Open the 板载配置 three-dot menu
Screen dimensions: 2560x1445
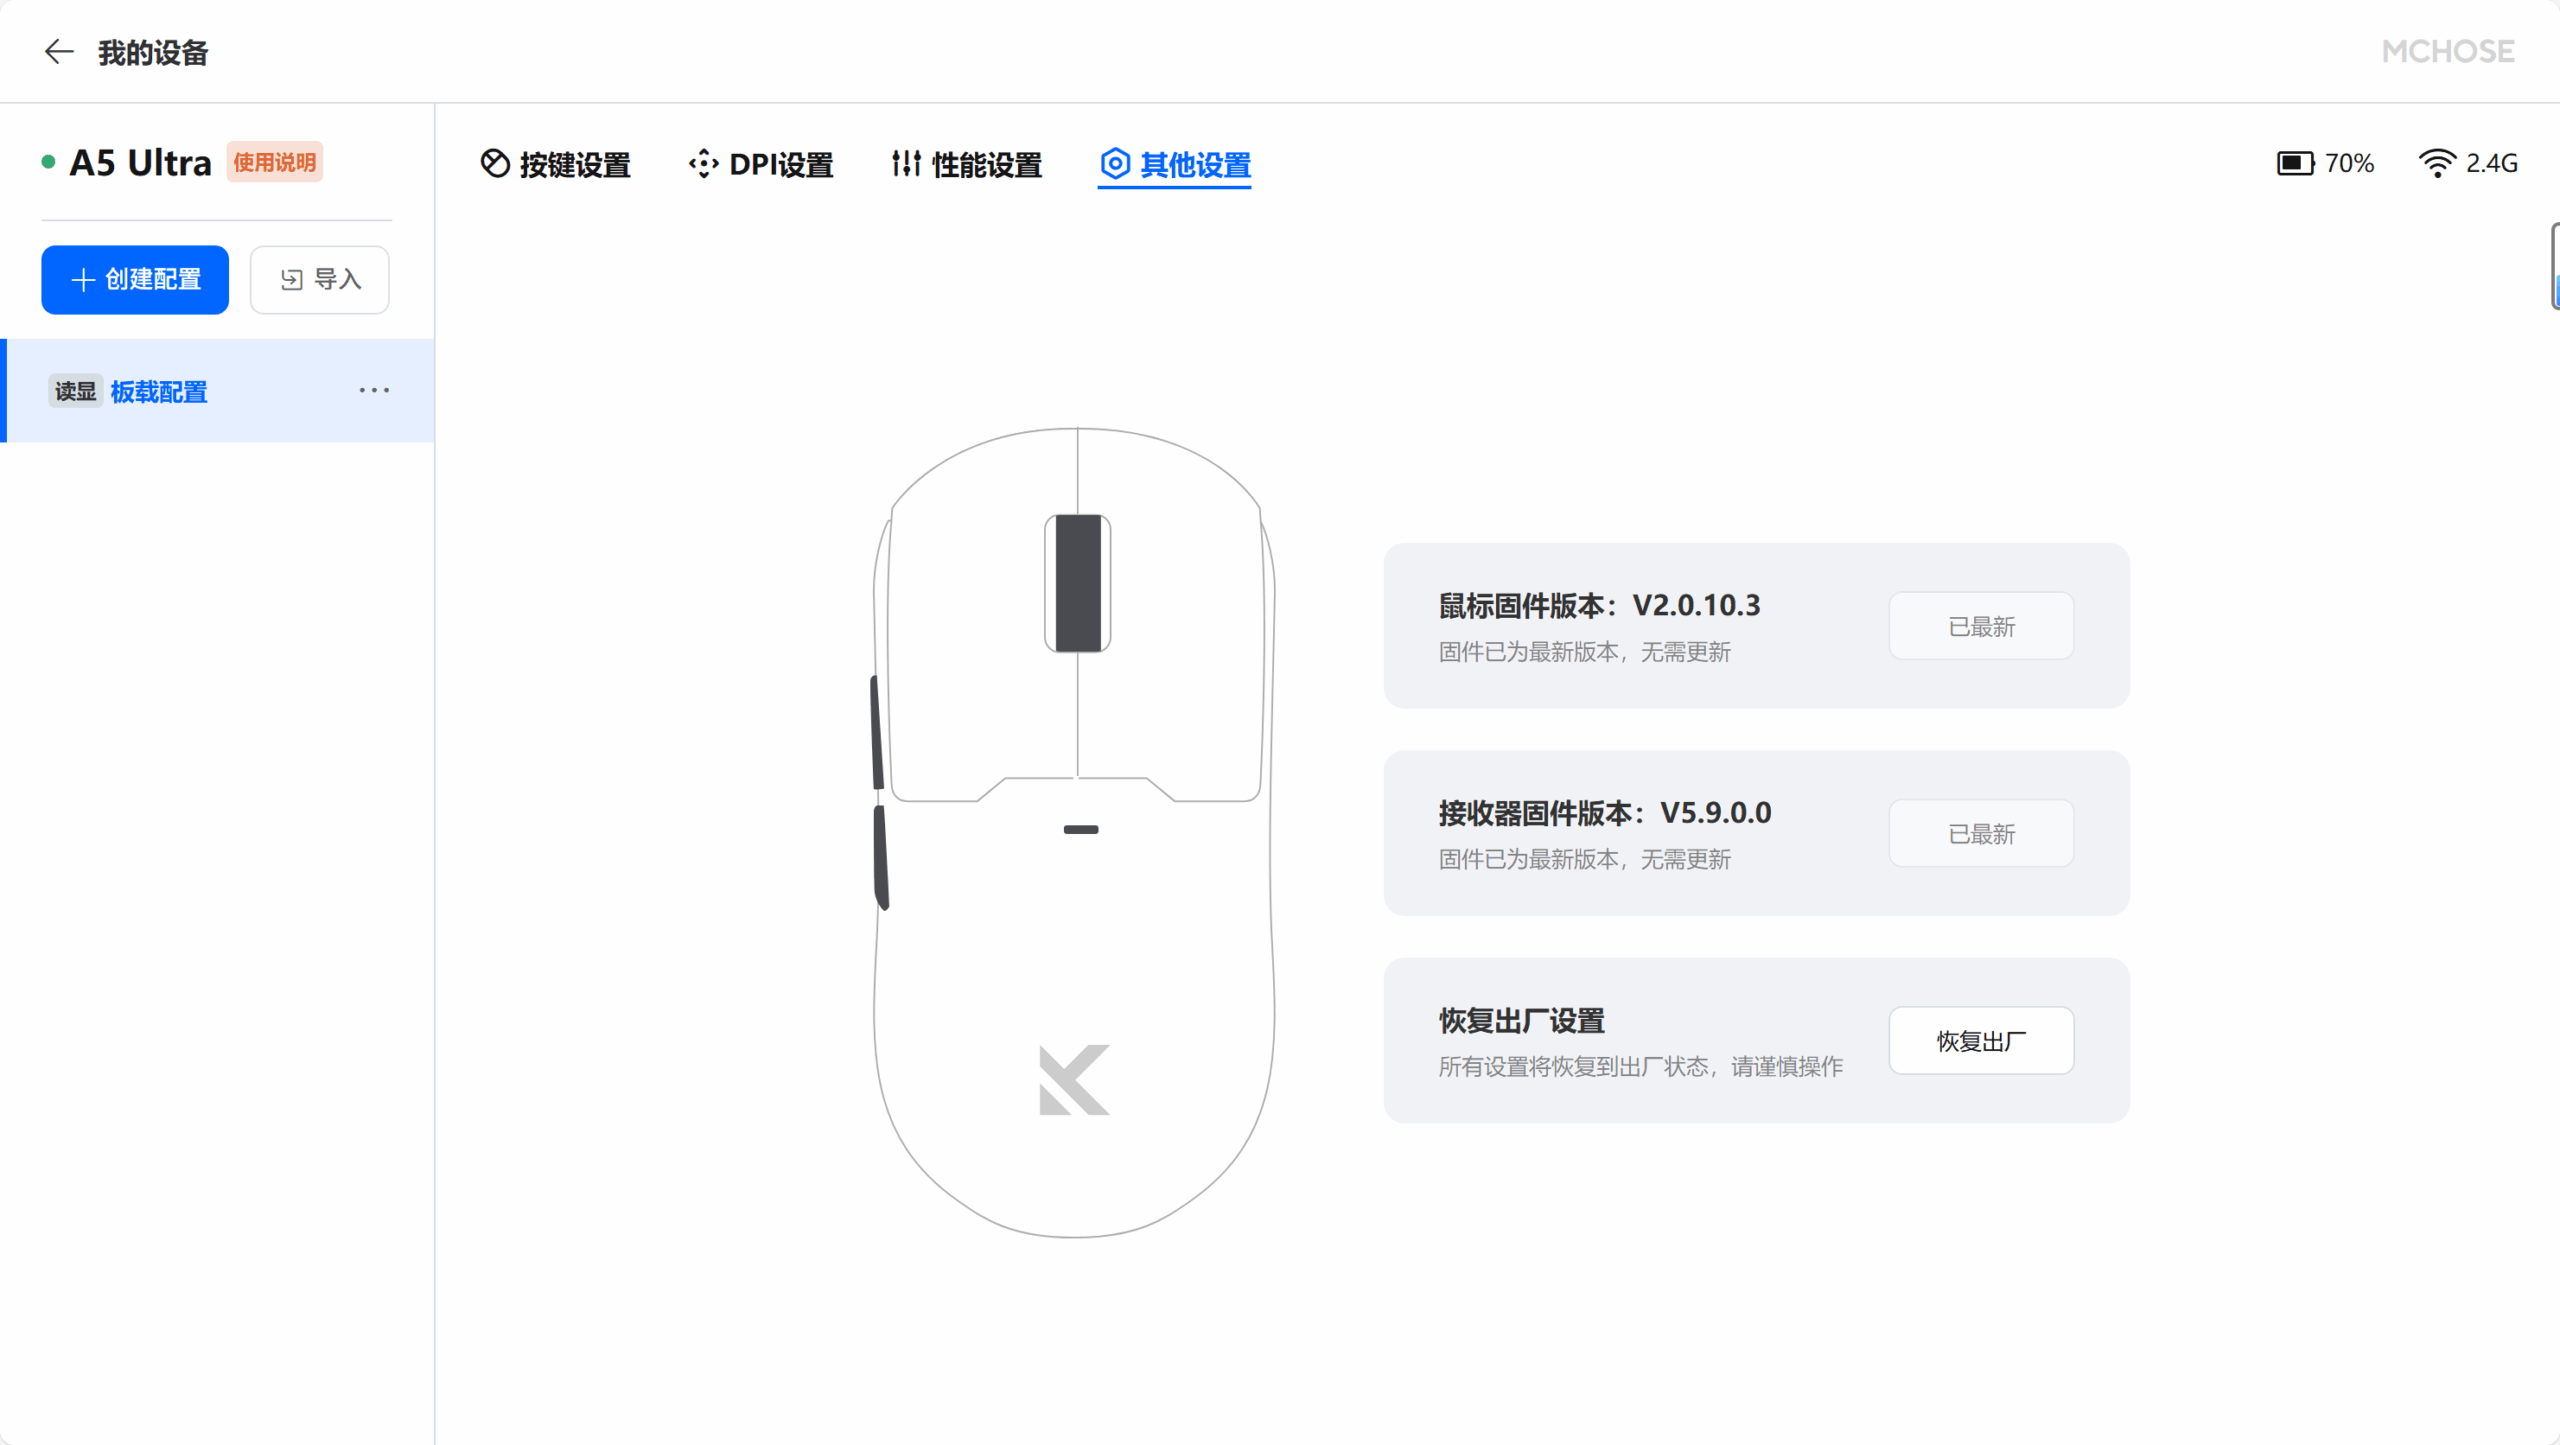374,391
